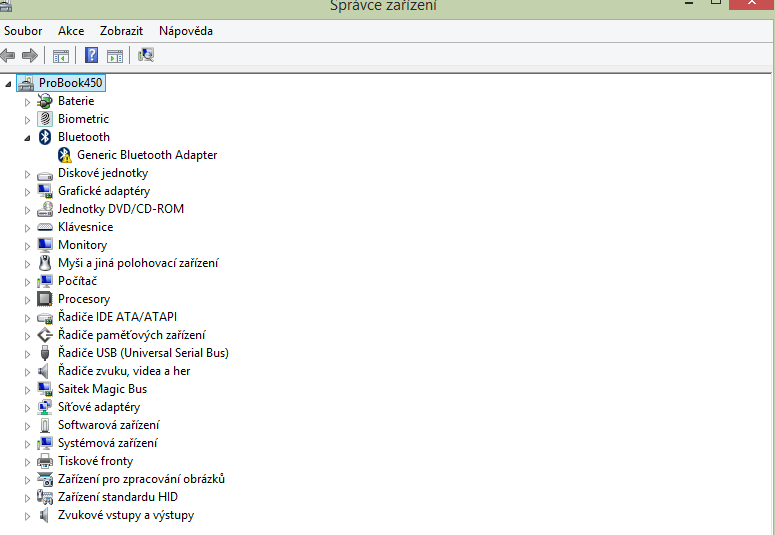Click the Zařízení standardu HID icon
The width and height of the screenshot is (775, 535).
click(45, 497)
